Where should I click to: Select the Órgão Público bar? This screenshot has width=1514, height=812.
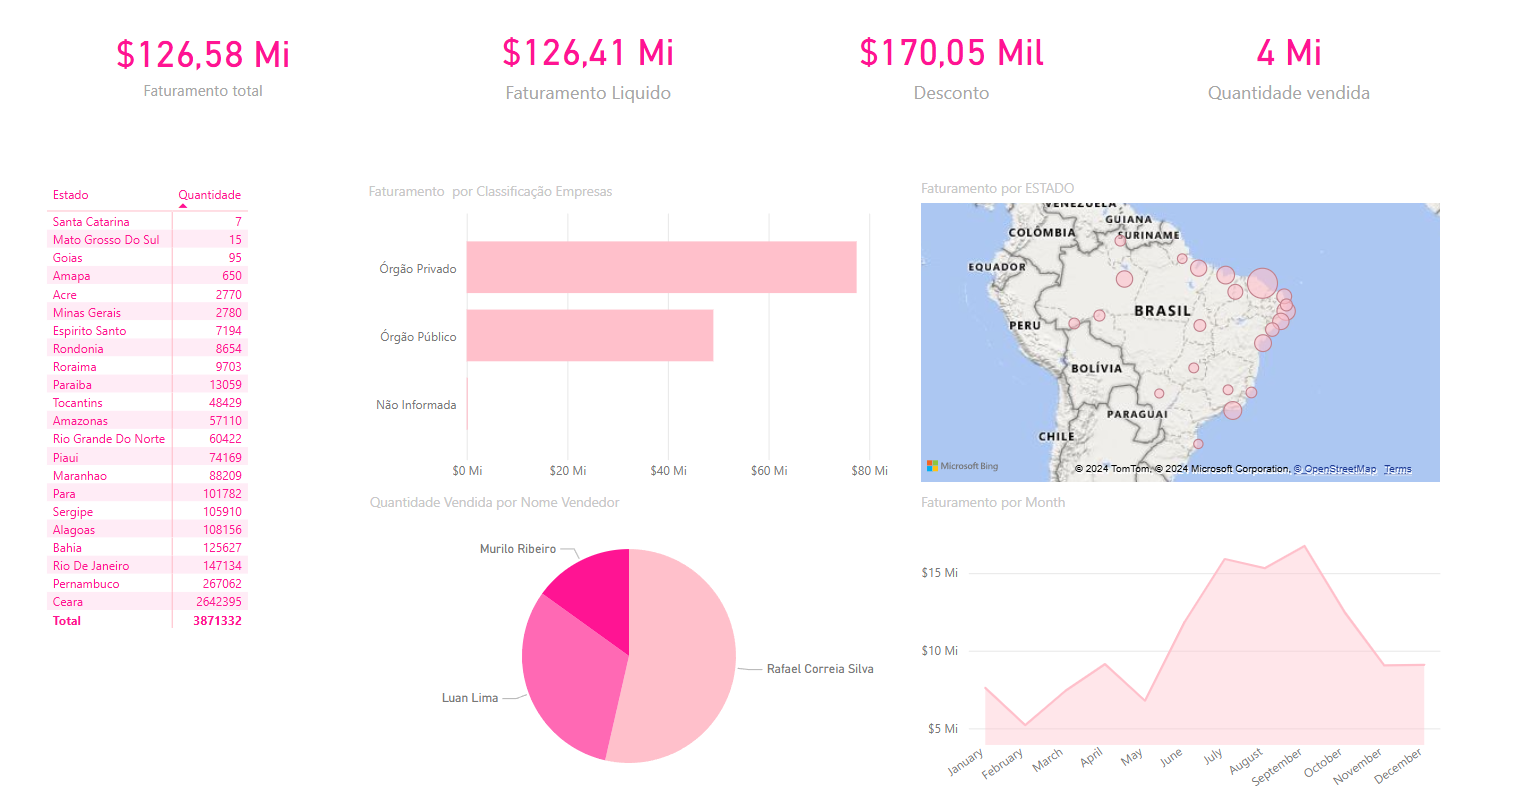tap(589, 335)
